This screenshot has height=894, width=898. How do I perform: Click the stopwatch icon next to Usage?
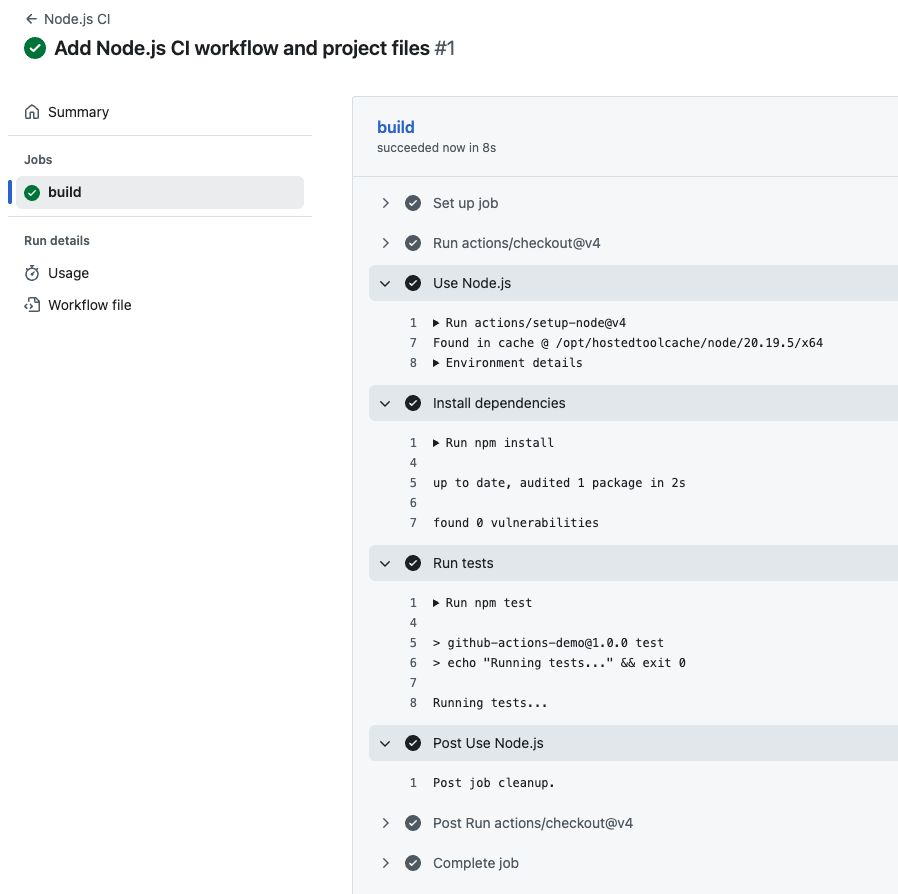34,273
